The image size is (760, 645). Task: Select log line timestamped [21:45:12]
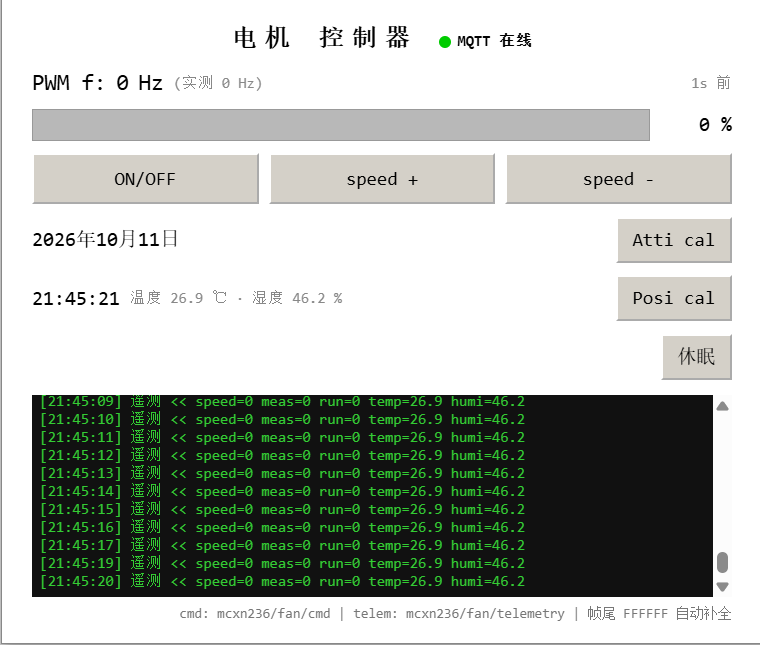pyautogui.click(x=282, y=455)
